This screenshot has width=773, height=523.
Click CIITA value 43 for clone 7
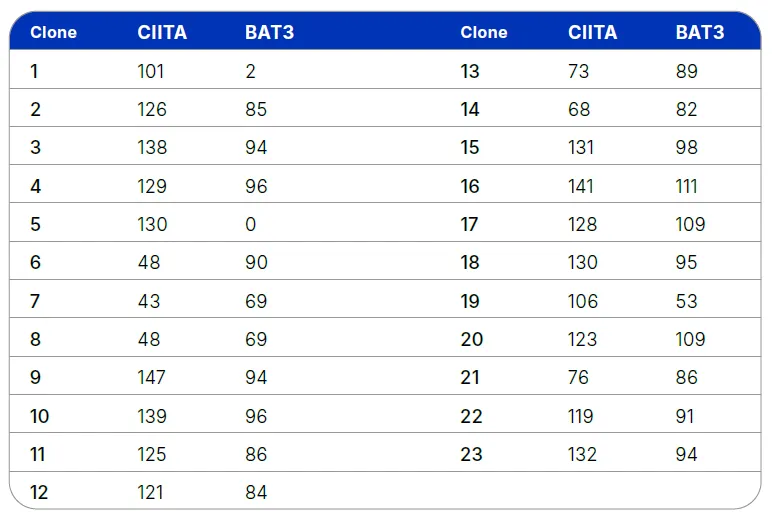pyautogui.click(x=148, y=302)
